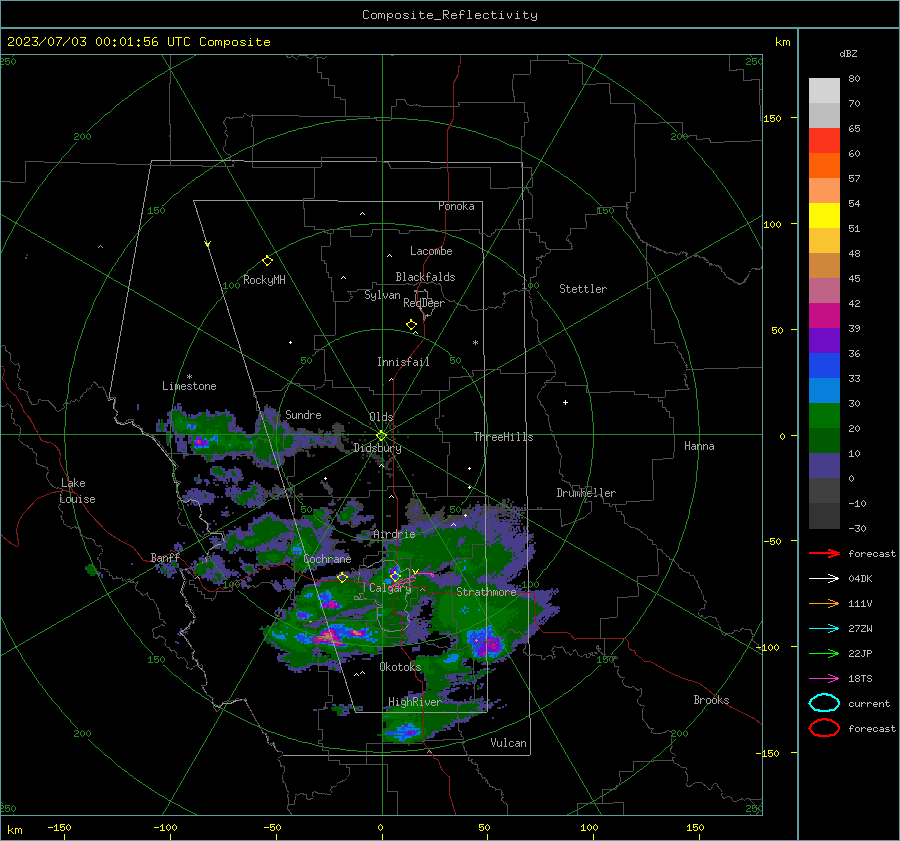Click the dBZ legend heading
The width and height of the screenshot is (900, 841).
(x=848, y=53)
